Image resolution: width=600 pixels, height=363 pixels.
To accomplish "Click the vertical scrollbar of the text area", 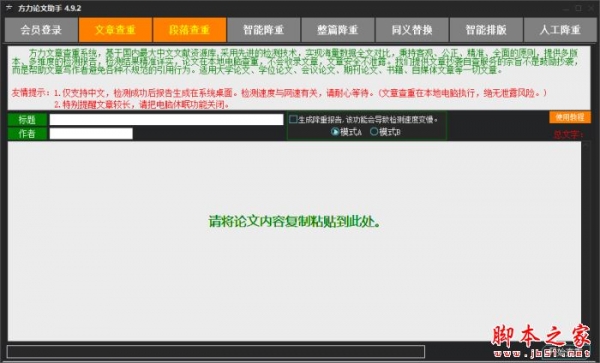I will 586,241.
